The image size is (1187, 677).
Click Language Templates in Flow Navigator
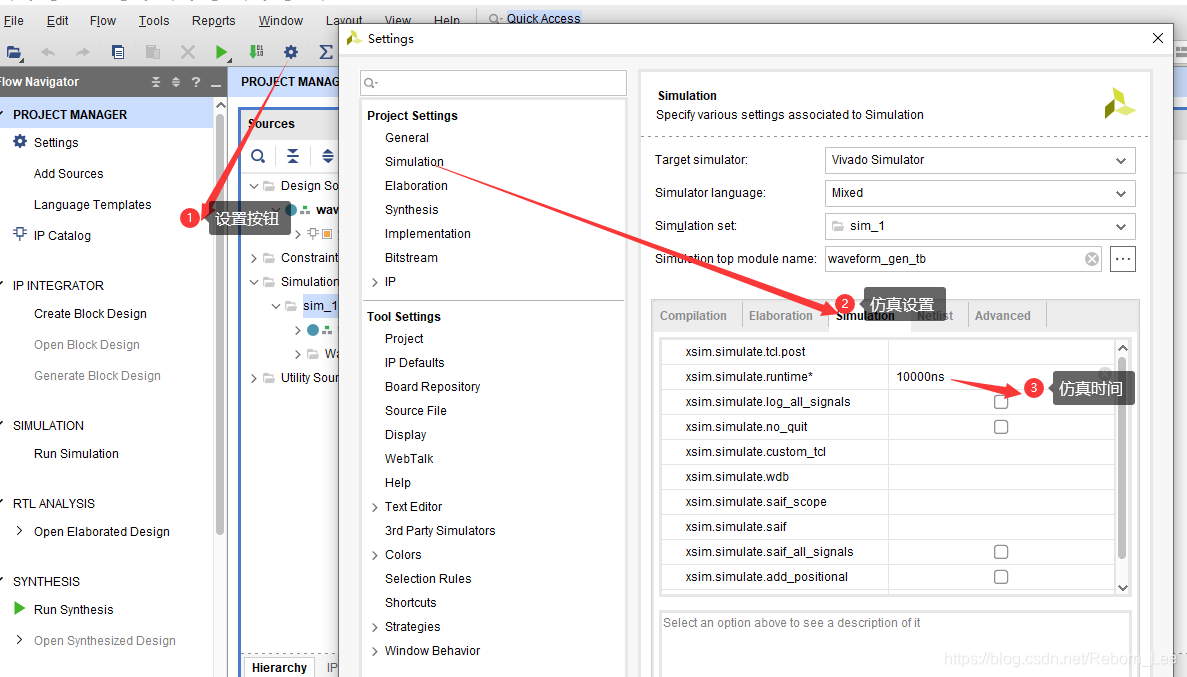(x=92, y=204)
